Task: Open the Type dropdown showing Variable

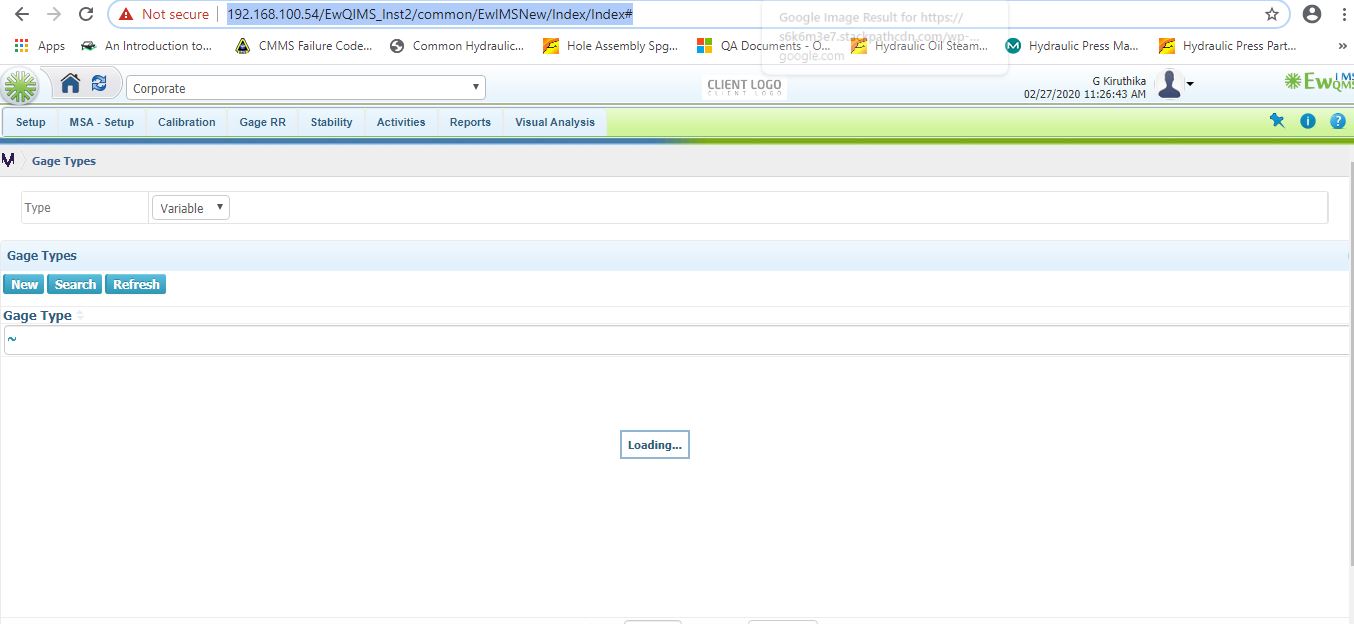Action: coord(191,208)
